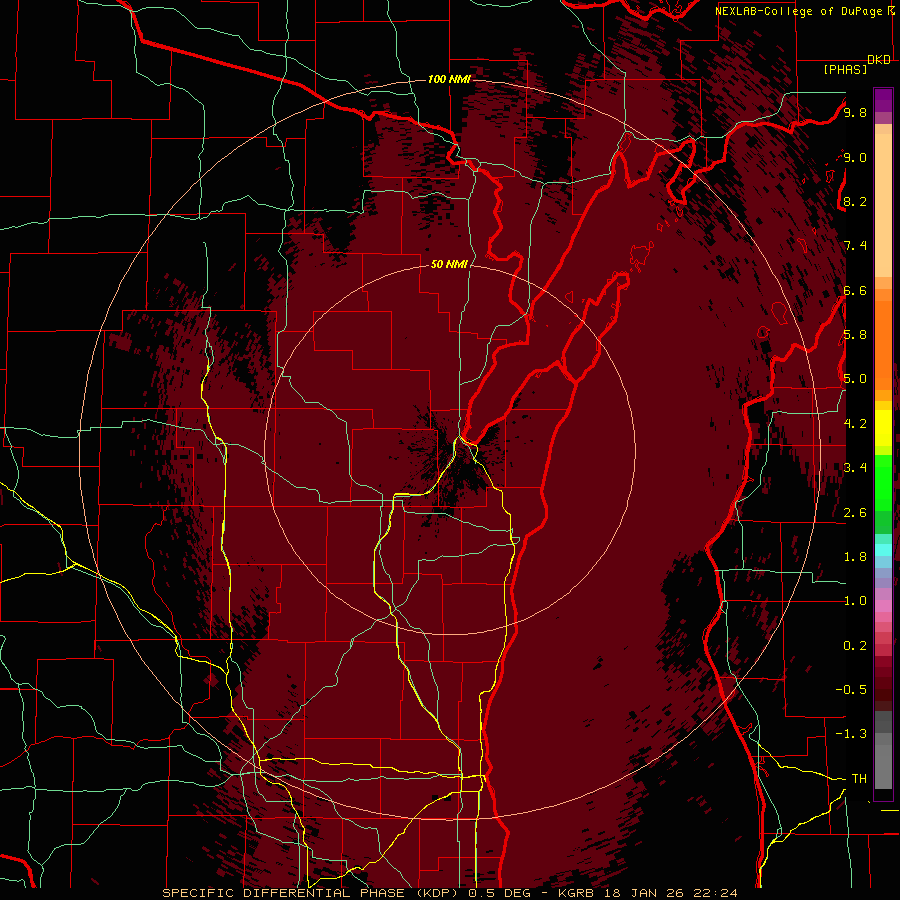The width and height of the screenshot is (900, 900).
Task: Click the 2.6 color scale value
Action: click(855, 512)
